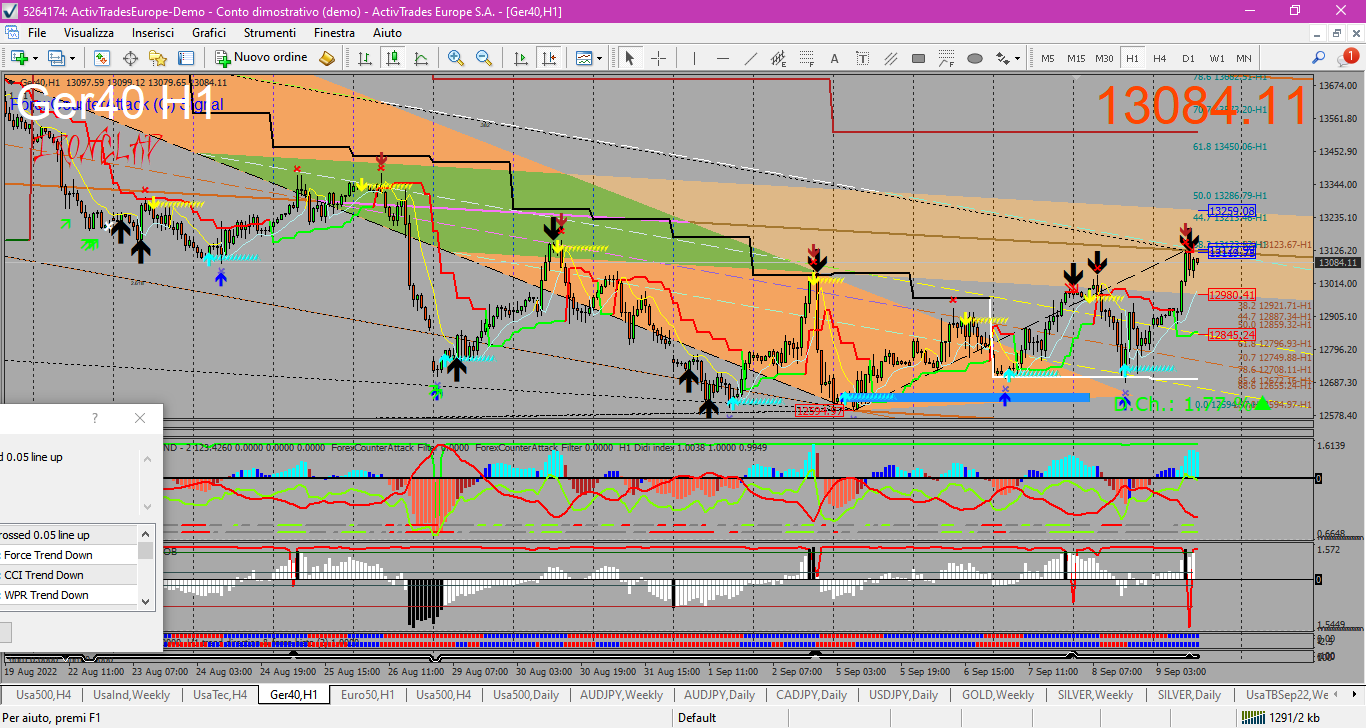Toggle the Navigator star-folder icon
The height and width of the screenshot is (728, 1366).
[x=158, y=58]
